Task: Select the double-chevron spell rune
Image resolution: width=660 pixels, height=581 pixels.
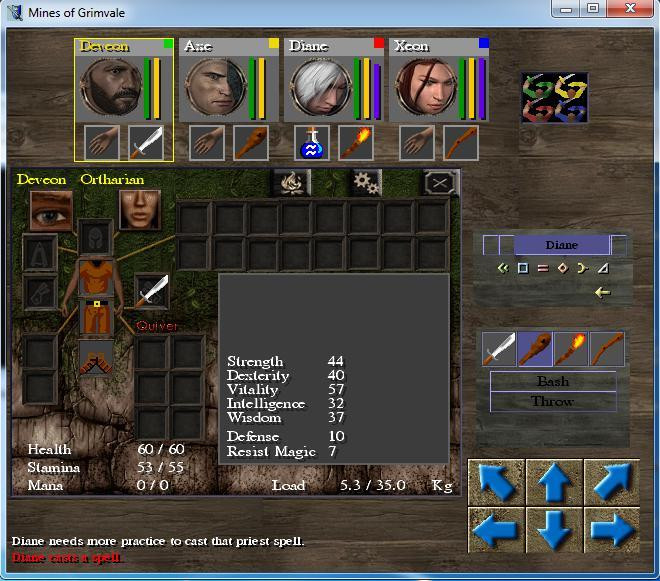Action: tap(502, 268)
